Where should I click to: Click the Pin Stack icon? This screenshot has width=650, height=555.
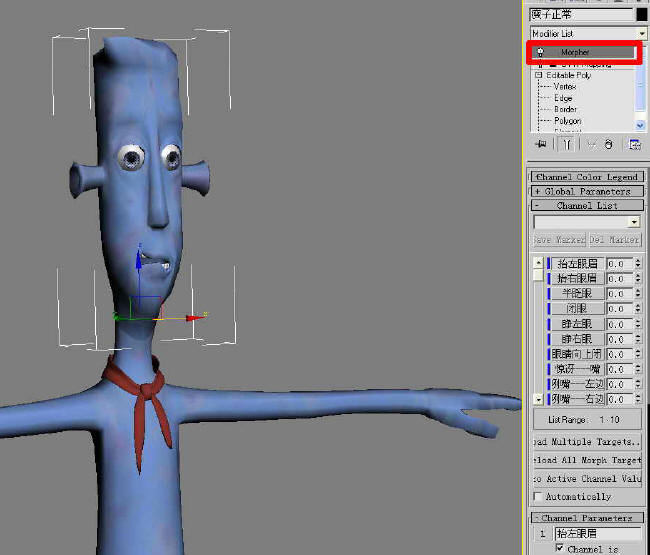(x=540, y=144)
